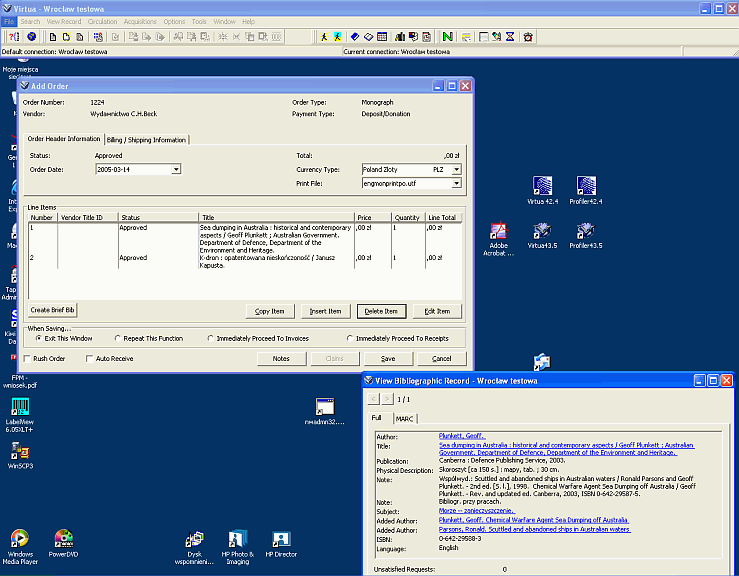Switch to MARC tab in bibliographic record
The height and width of the screenshot is (576, 739).
pyautogui.click(x=405, y=419)
